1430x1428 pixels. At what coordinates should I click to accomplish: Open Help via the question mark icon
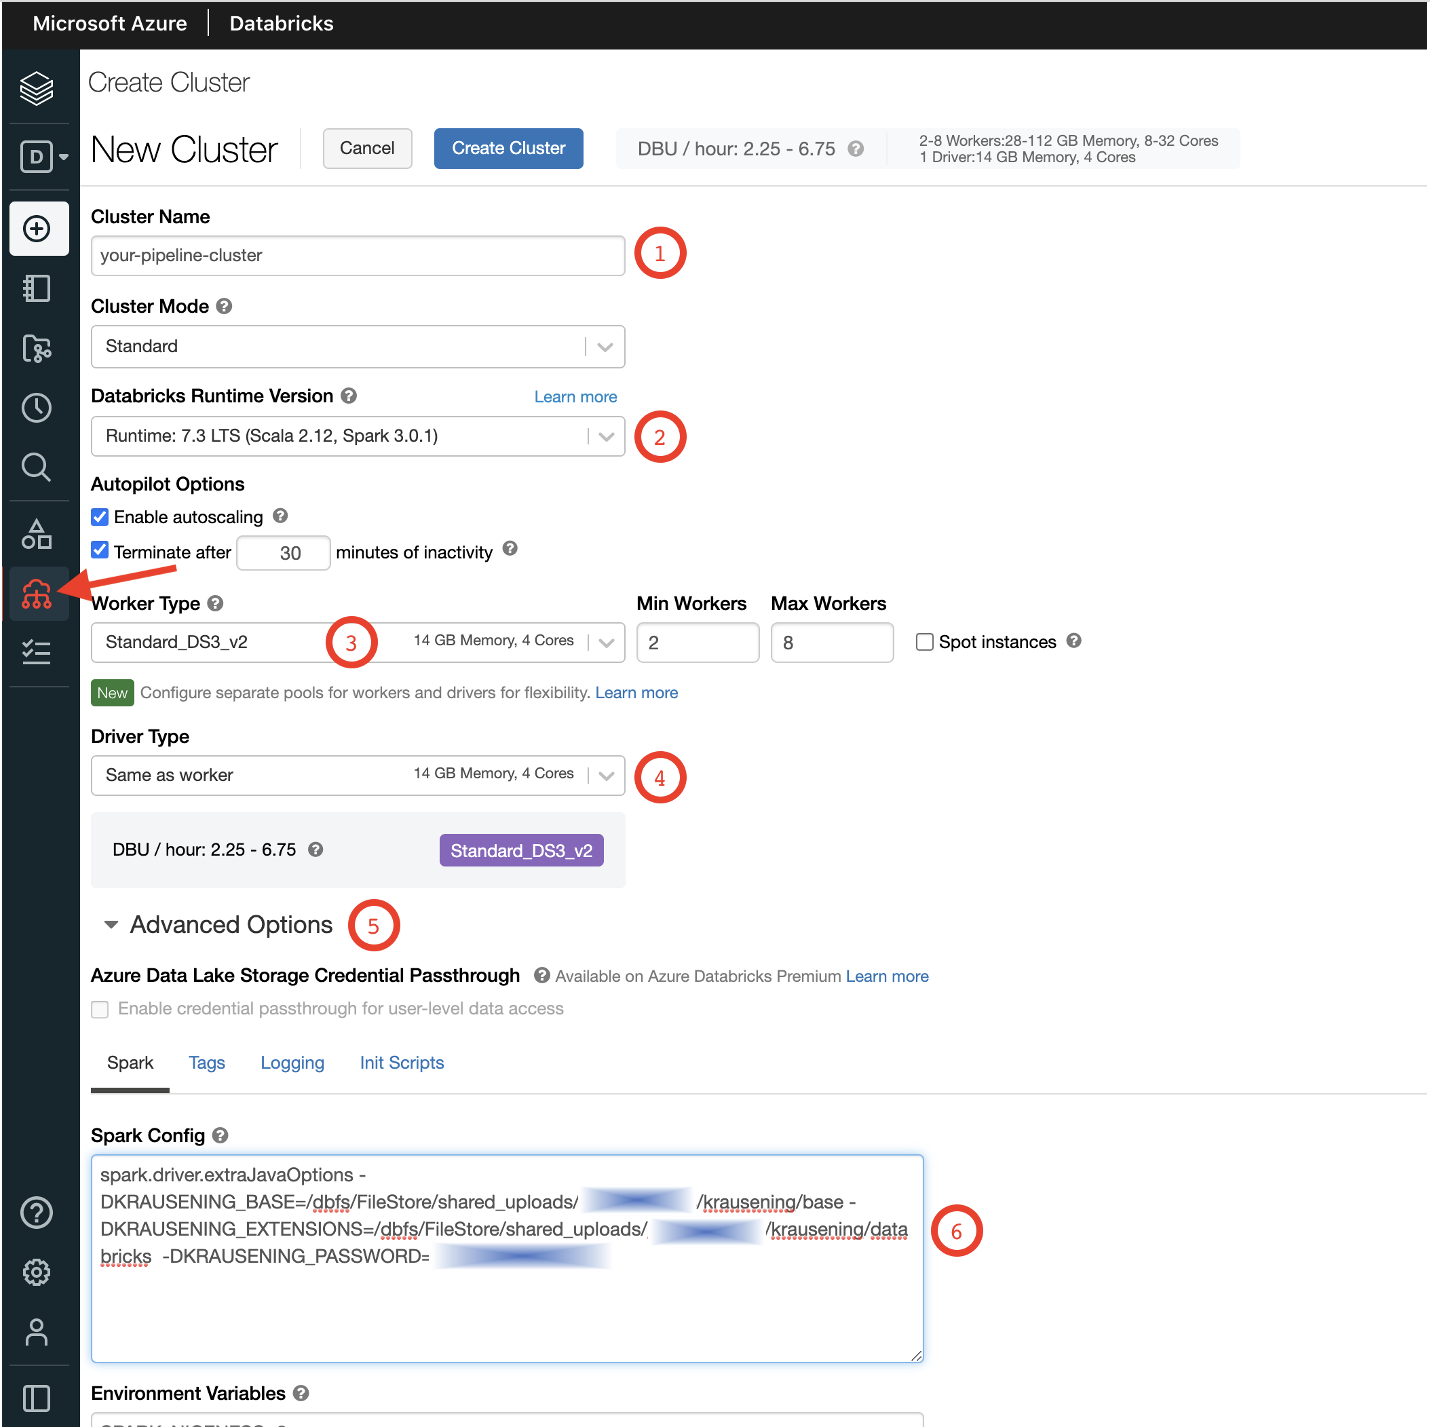(x=37, y=1212)
